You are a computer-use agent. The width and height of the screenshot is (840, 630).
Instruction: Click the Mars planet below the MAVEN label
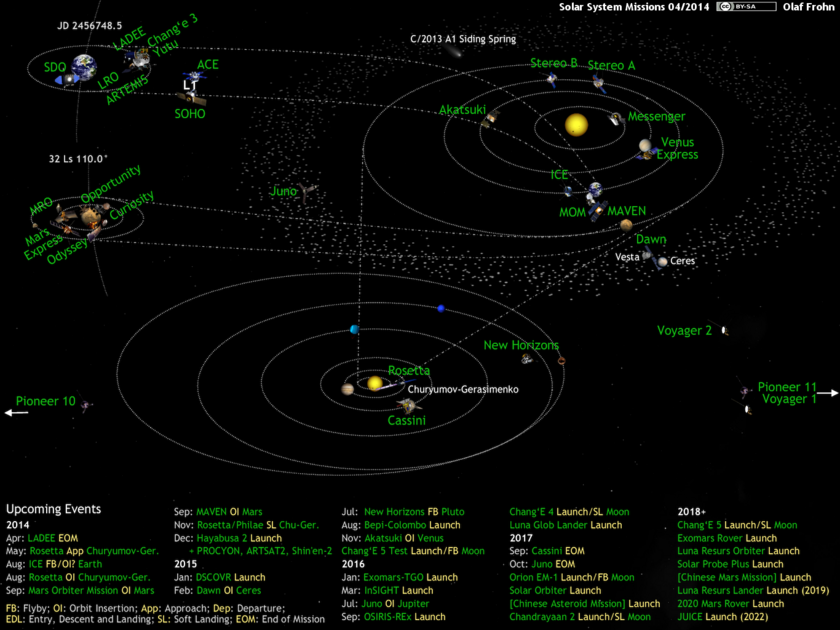(x=626, y=225)
